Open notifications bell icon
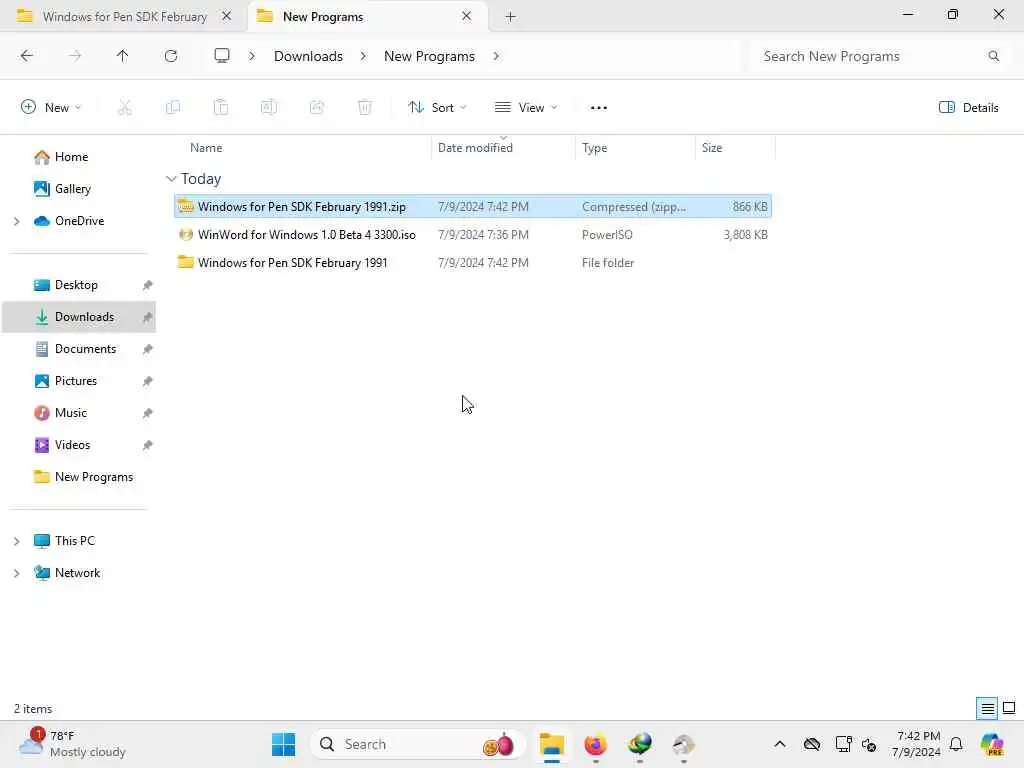1024x768 pixels. pos(956,744)
